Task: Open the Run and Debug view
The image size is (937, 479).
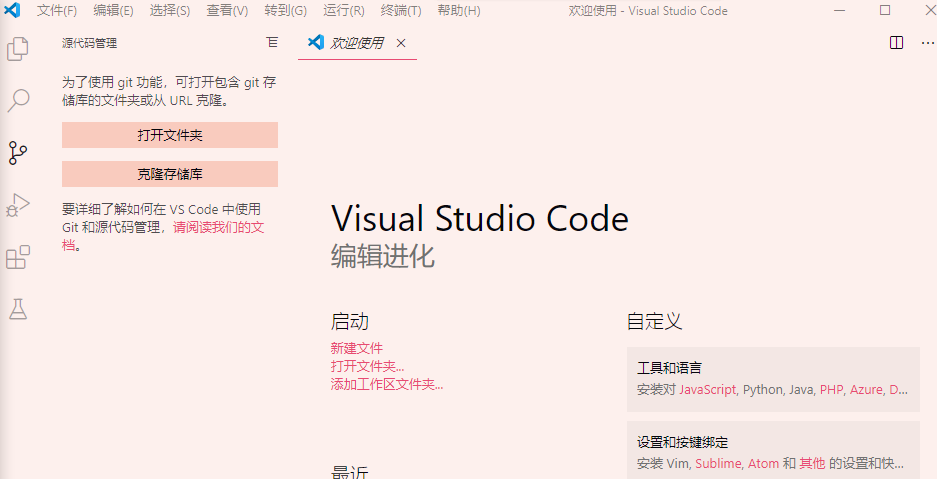Action: point(18,204)
